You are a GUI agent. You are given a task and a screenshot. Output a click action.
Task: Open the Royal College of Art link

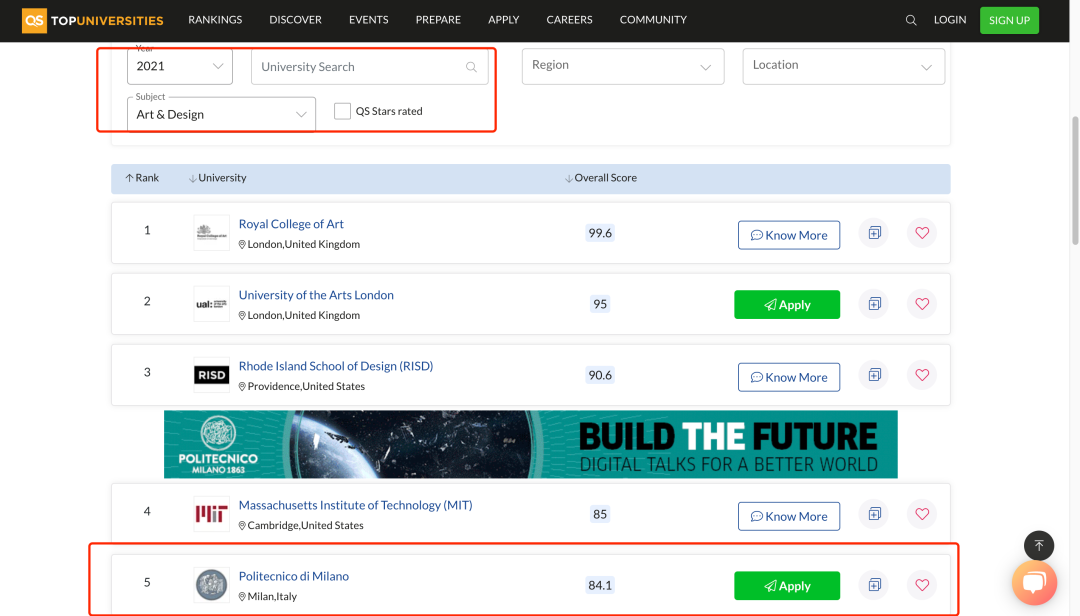pyautogui.click(x=291, y=224)
